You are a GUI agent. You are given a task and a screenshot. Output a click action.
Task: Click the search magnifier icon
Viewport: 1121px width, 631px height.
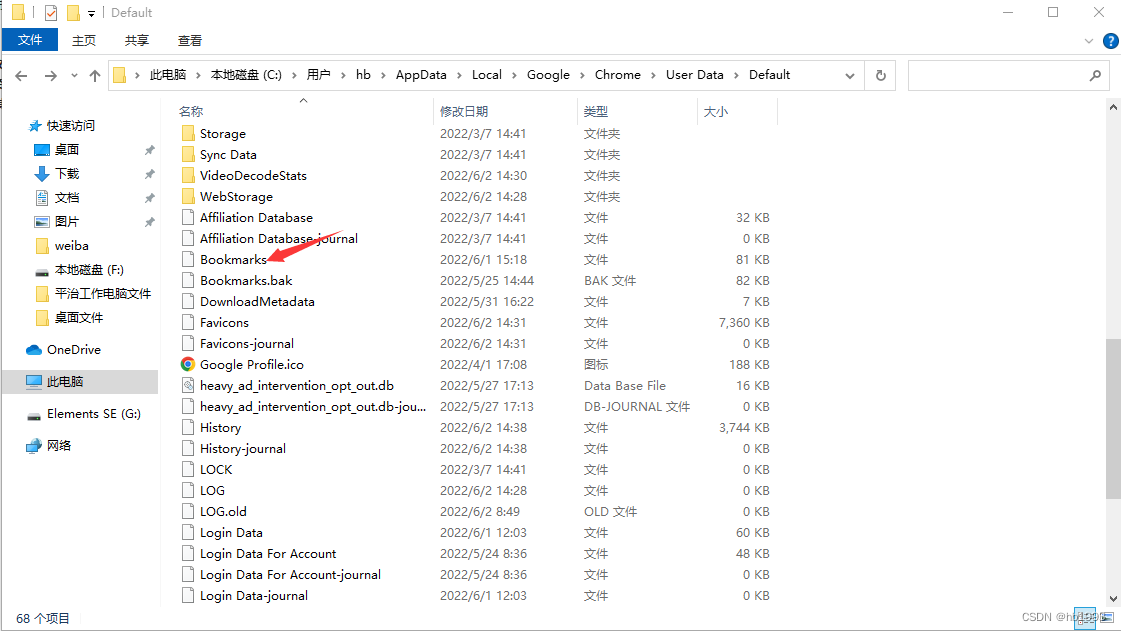click(1095, 75)
